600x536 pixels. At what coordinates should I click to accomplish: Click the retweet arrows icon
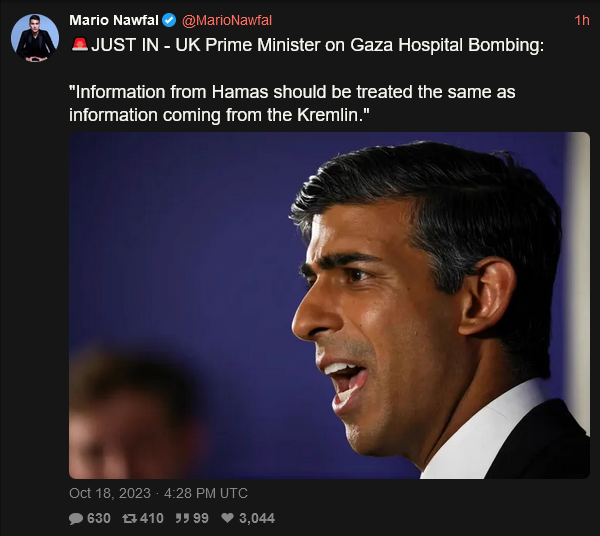(x=129, y=518)
